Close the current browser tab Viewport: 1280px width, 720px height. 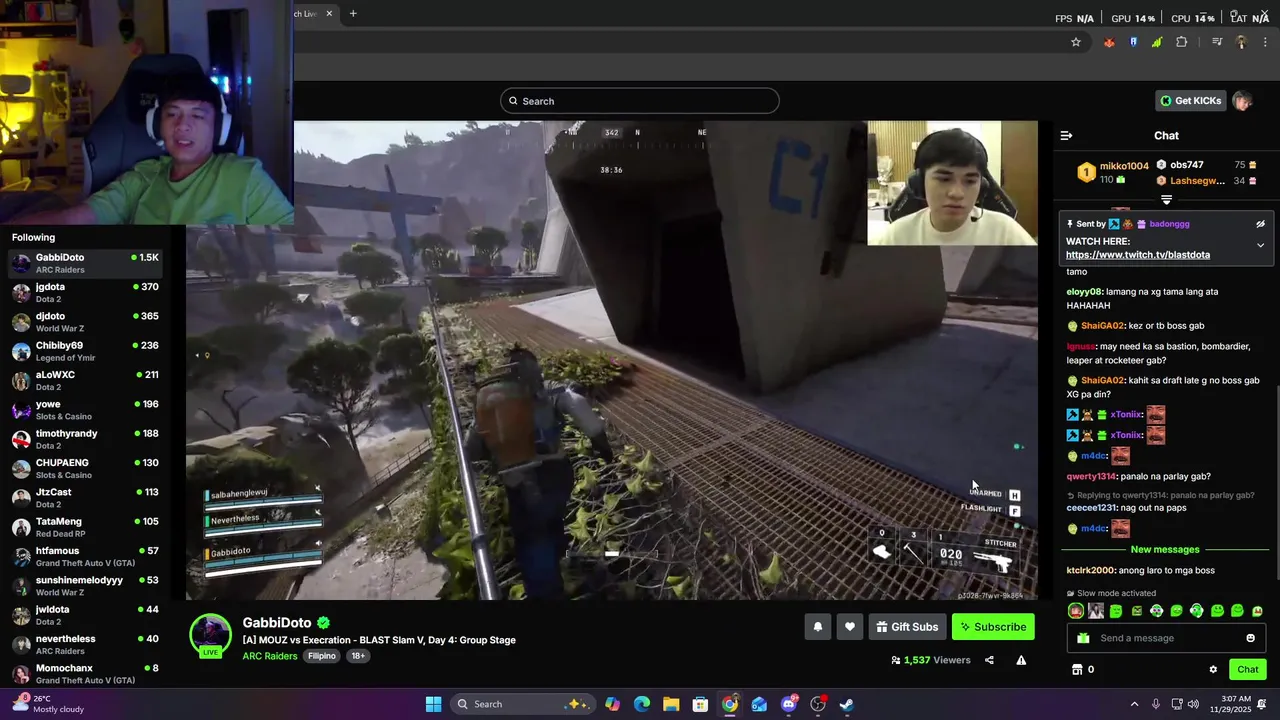click(329, 14)
